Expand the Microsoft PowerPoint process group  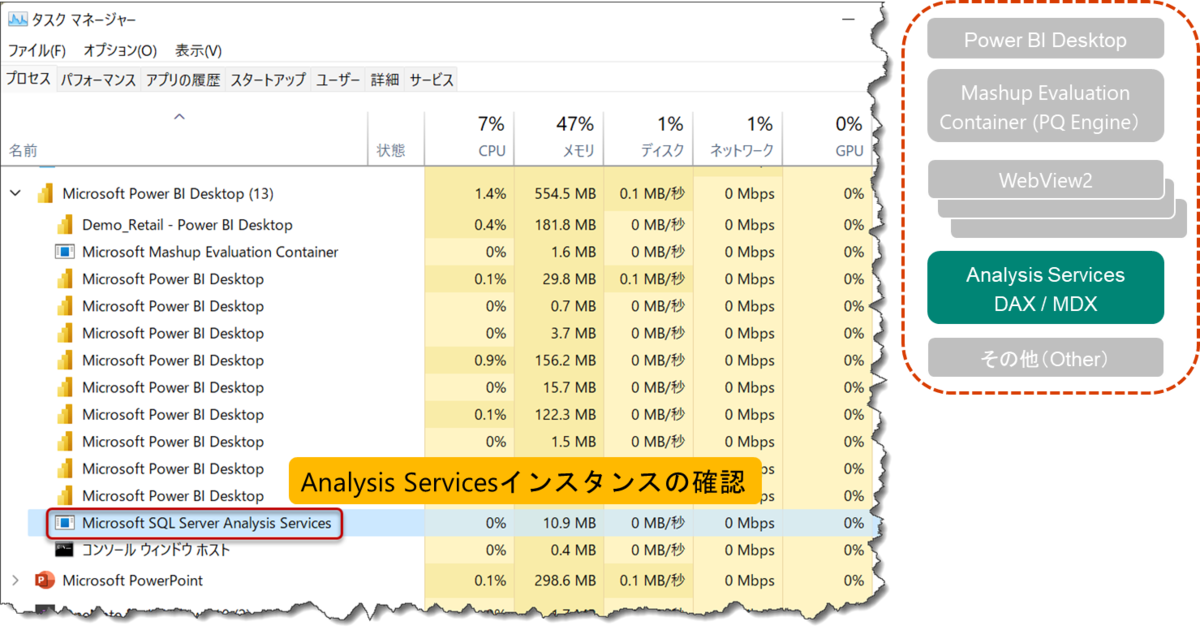pos(15,580)
